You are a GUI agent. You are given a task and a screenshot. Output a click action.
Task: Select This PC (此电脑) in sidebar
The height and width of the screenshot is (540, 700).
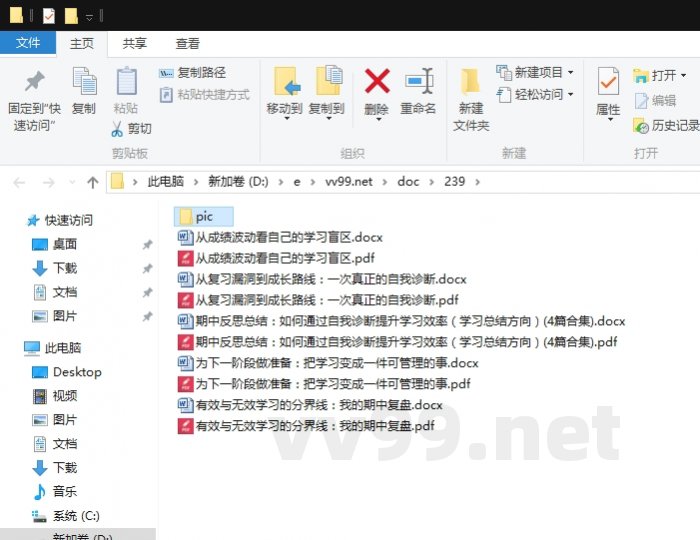click(x=53, y=348)
